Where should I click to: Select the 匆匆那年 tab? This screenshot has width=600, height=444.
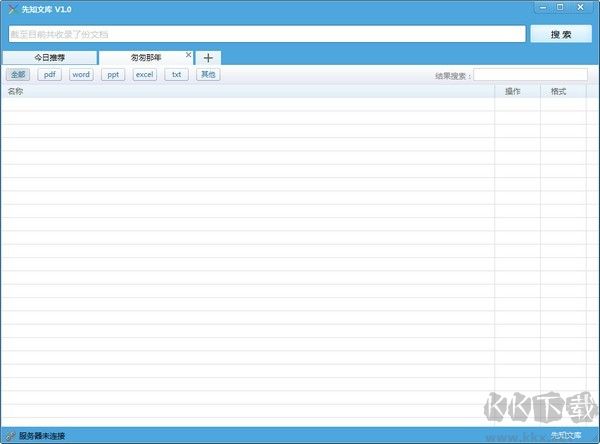pos(146,58)
